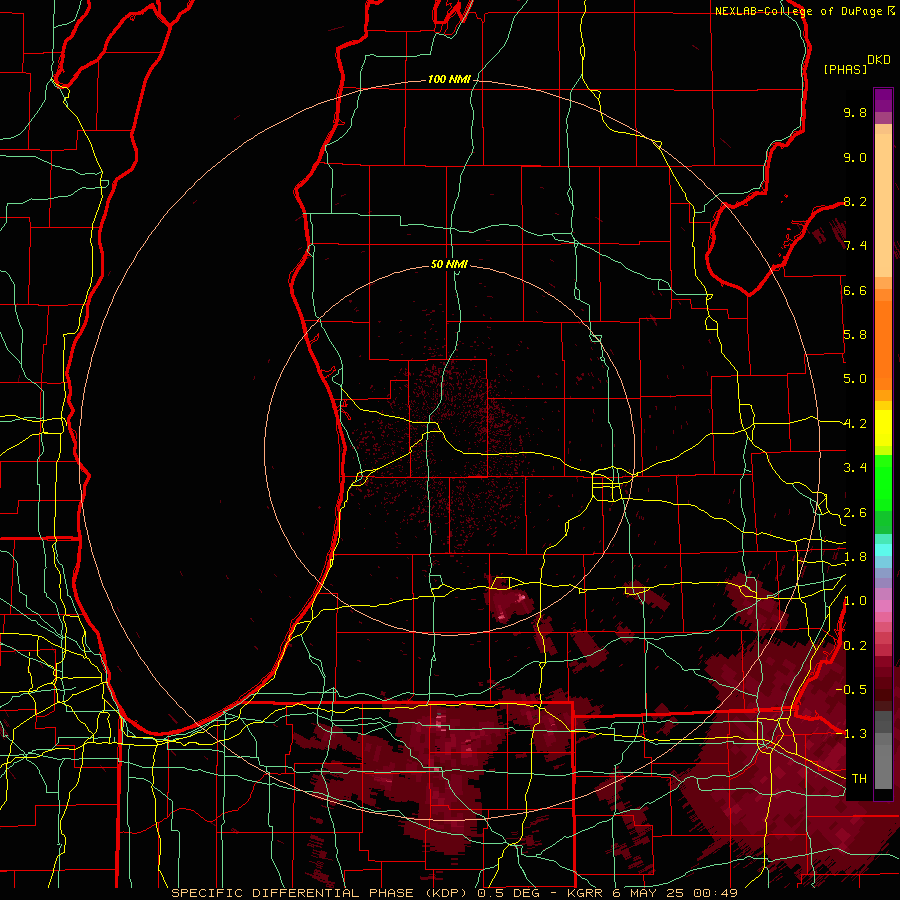Pick the pink color scale segment
This screenshot has height=900, width=900.
(883, 606)
